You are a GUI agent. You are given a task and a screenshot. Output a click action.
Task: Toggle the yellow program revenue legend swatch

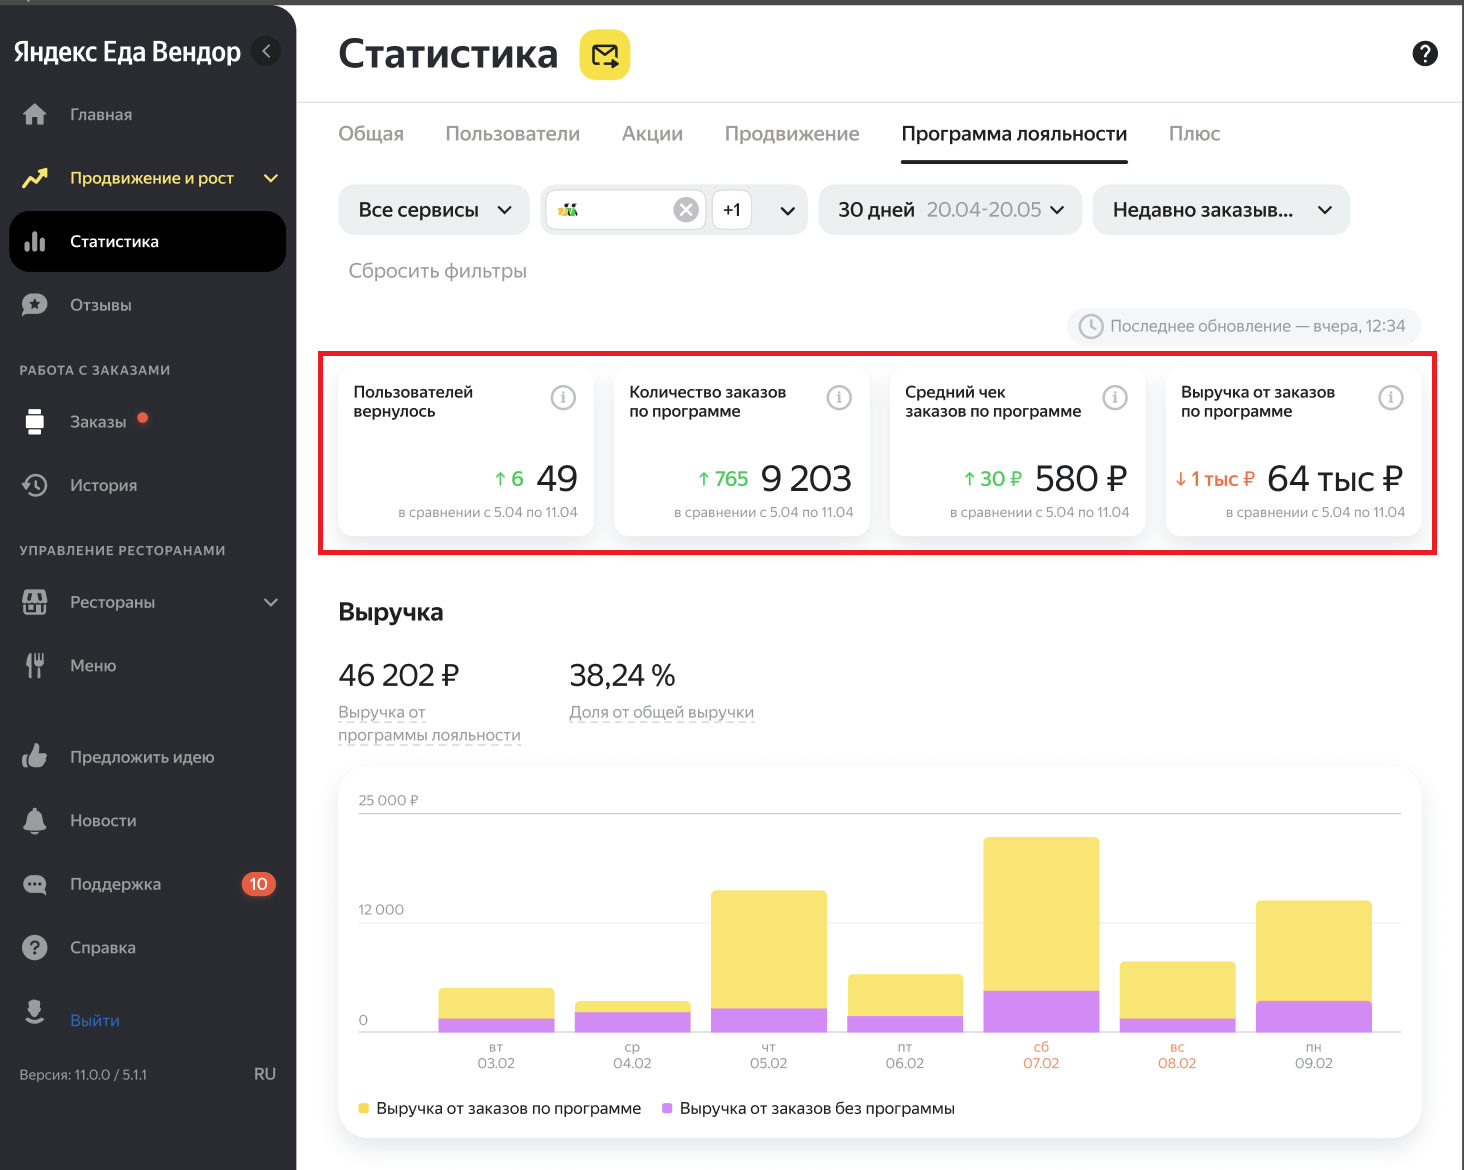364,1108
